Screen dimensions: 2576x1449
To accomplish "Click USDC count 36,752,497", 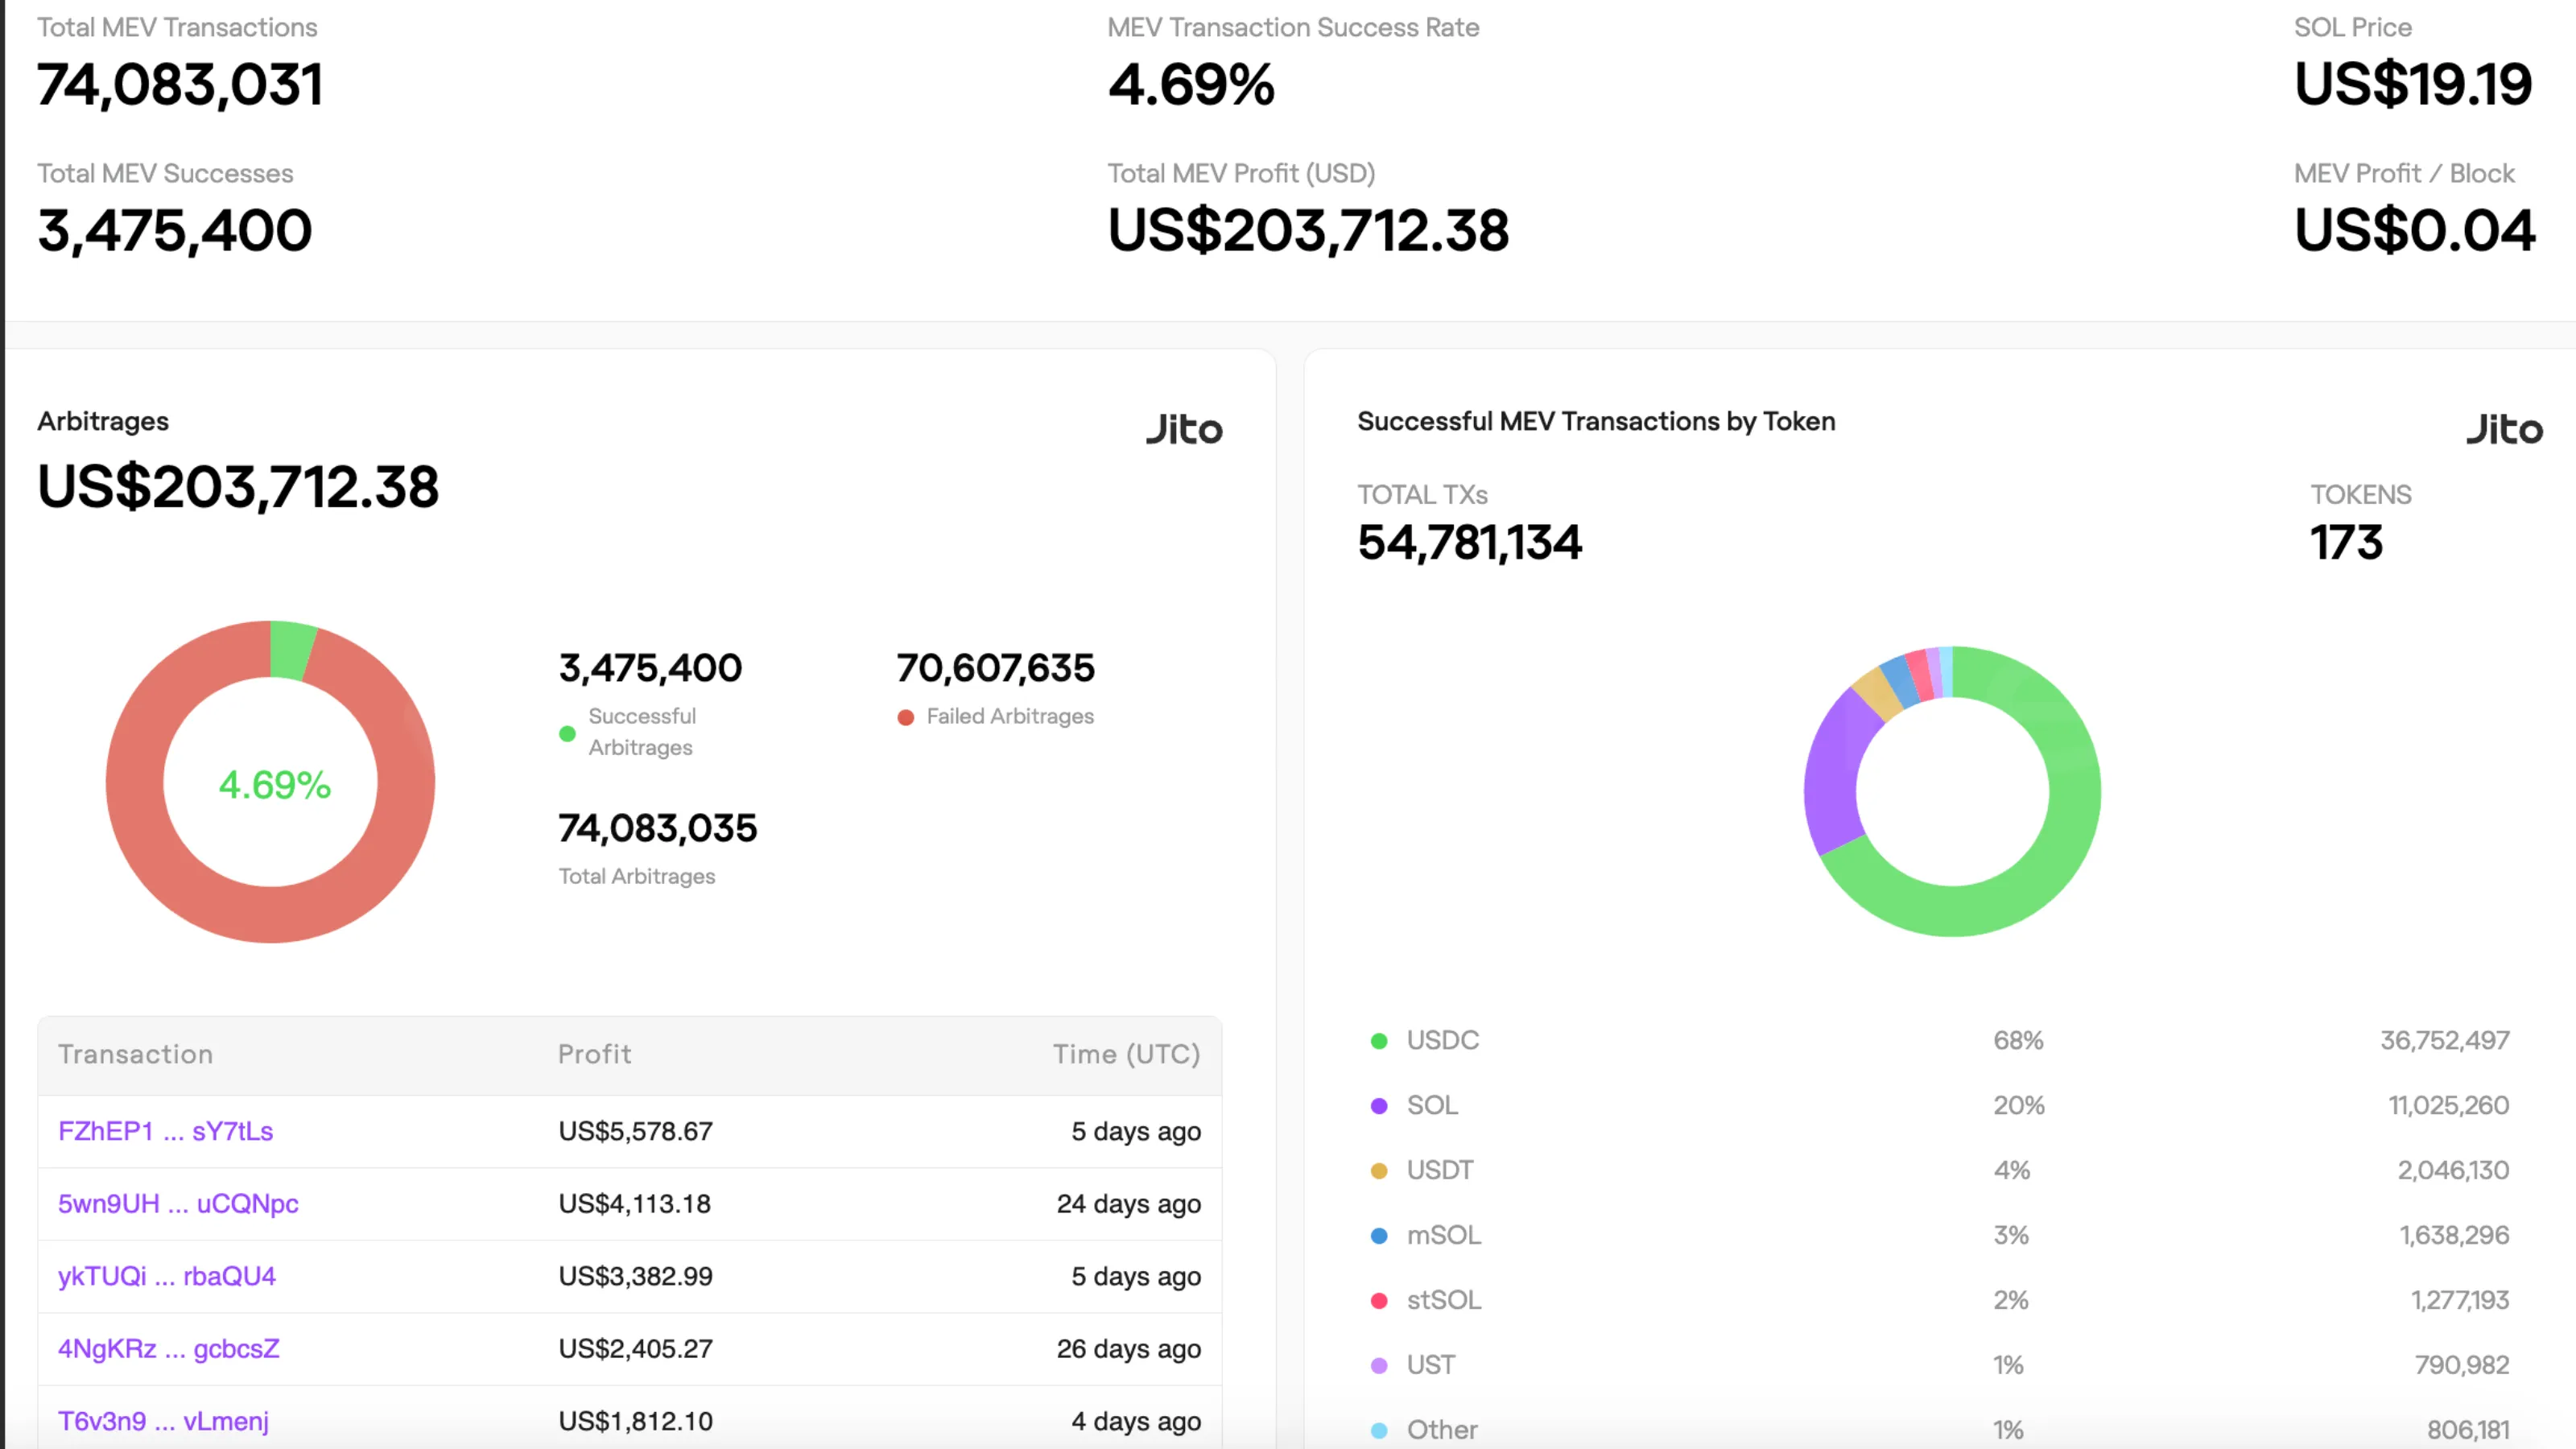I will click(2444, 1040).
